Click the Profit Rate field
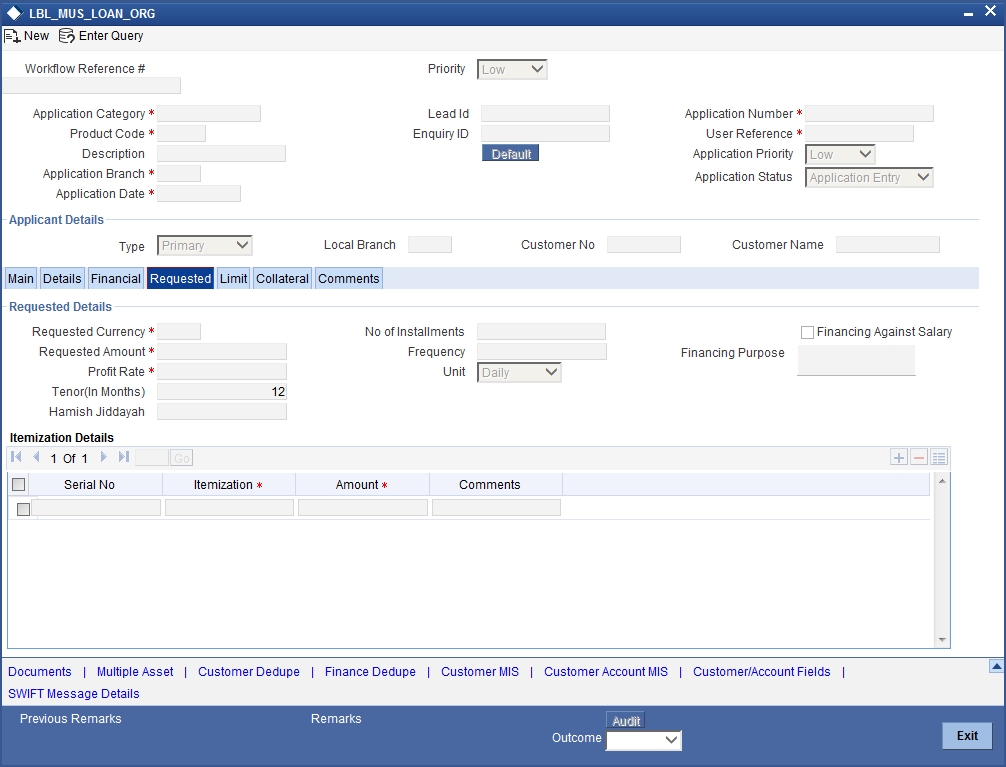Image resolution: width=1006 pixels, height=767 pixels. (222, 372)
